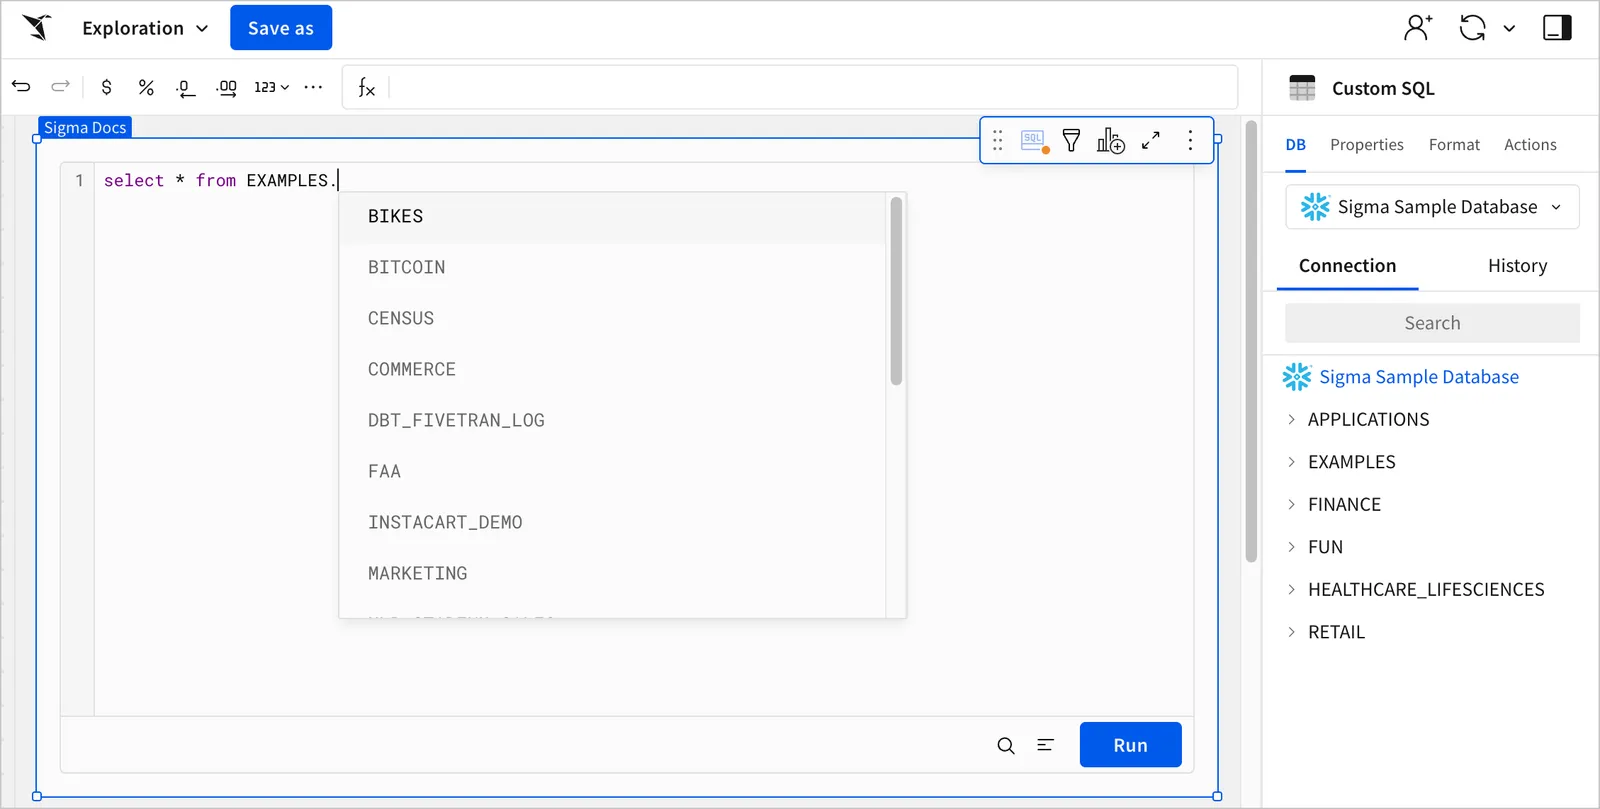Run the SQL query
The height and width of the screenshot is (809, 1600).
point(1131,745)
